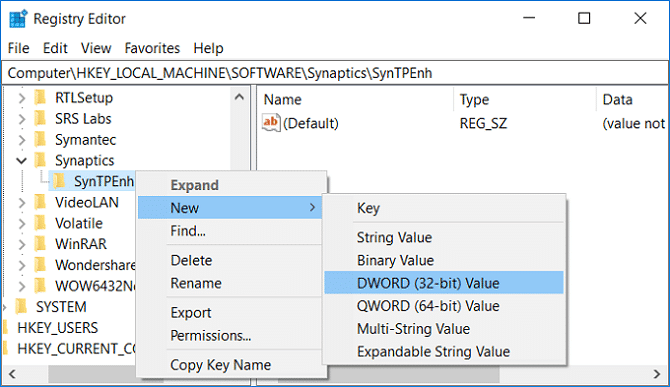
Task: Expand the WinRAR key
Action: click(x=22, y=244)
